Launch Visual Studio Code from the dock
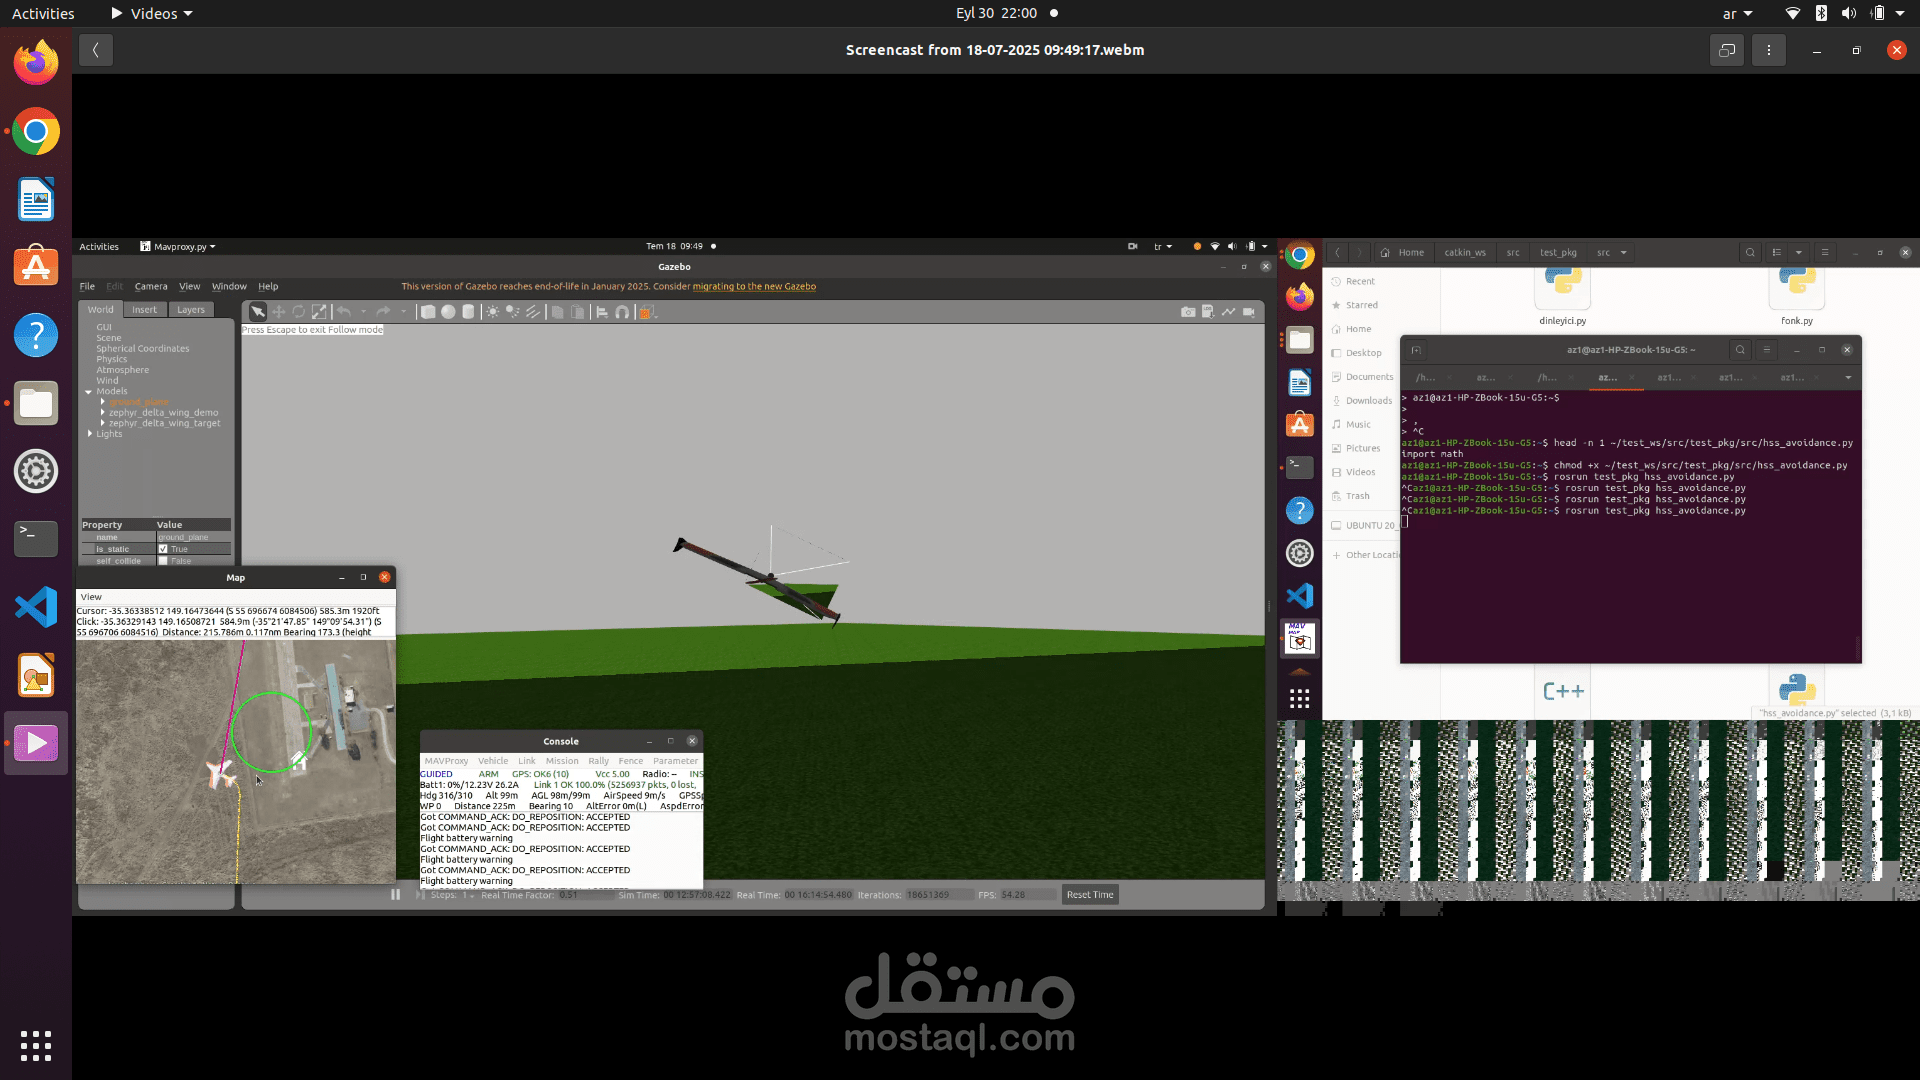1920x1080 pixels. pos(36,607)
